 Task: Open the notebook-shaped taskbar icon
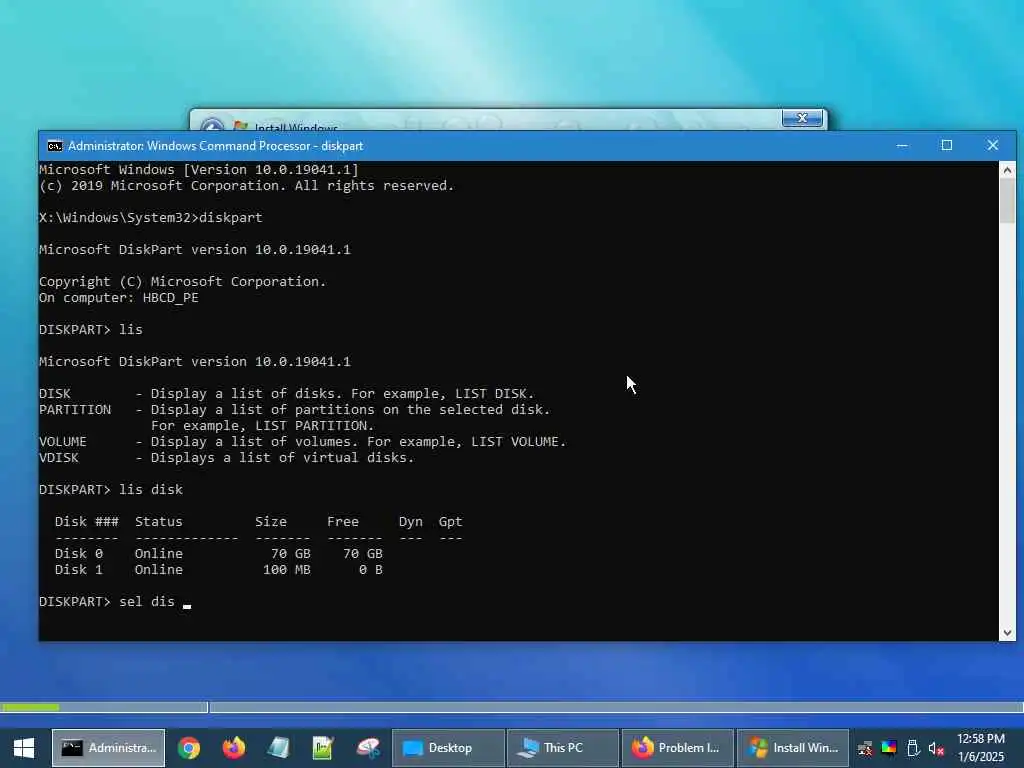pyautogui.click(x=278, y=748)
